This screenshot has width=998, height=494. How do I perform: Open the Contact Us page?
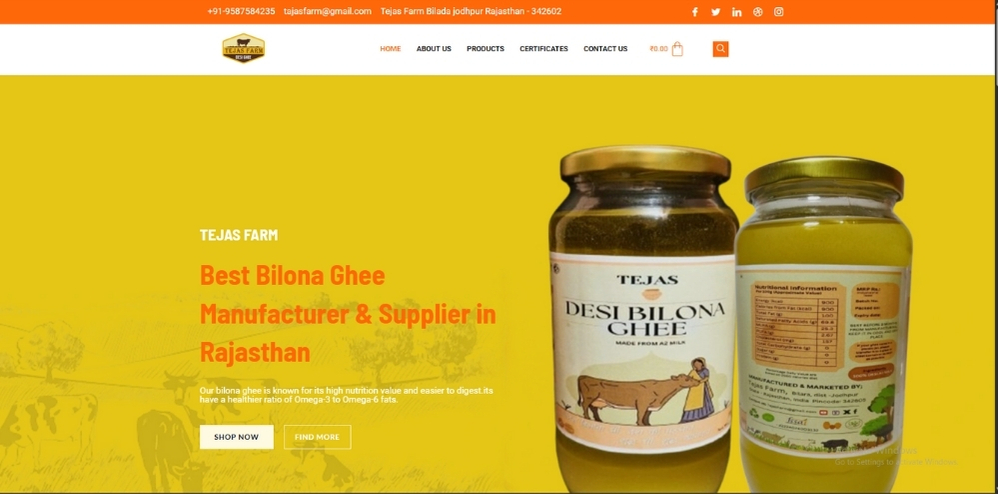pyautogui.click(x=605, y=49)
